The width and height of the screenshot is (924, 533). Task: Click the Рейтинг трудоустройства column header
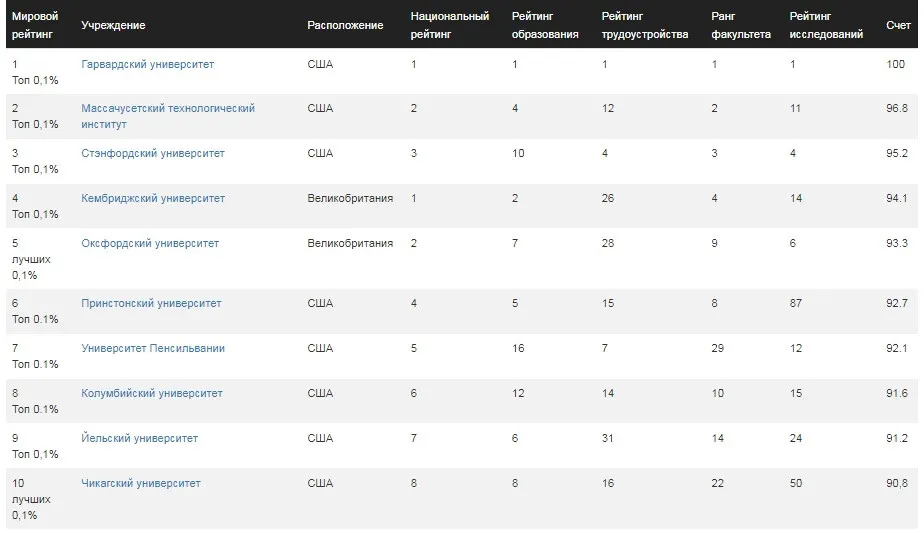[x=645, y=25]
